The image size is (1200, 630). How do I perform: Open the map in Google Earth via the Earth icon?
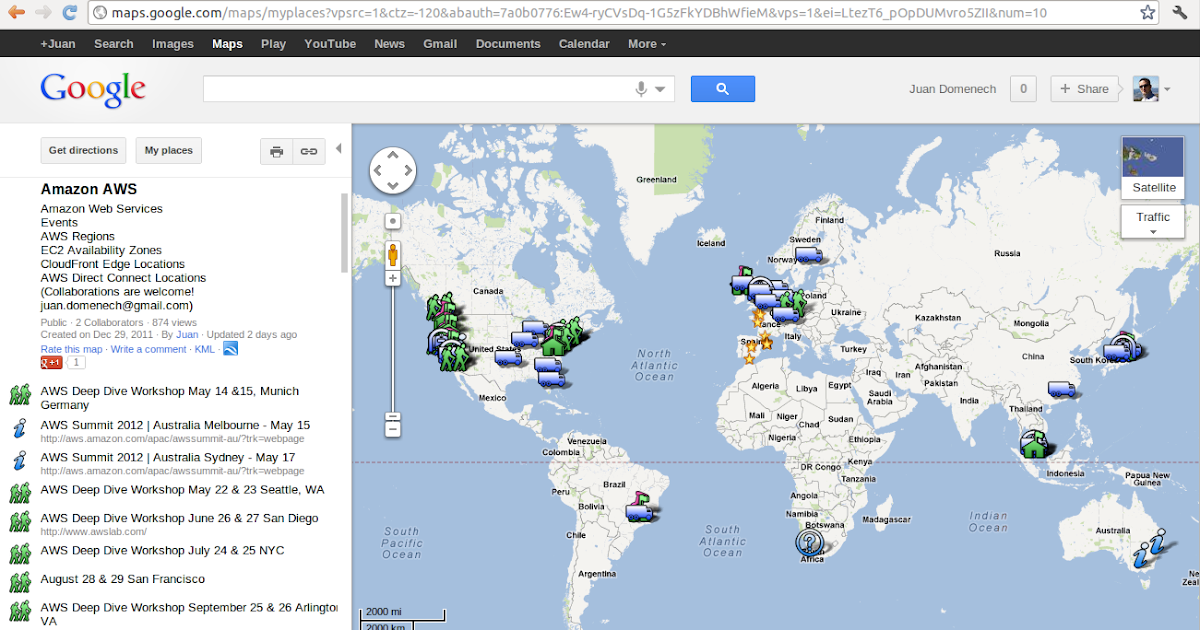click(x=229, y=349)
